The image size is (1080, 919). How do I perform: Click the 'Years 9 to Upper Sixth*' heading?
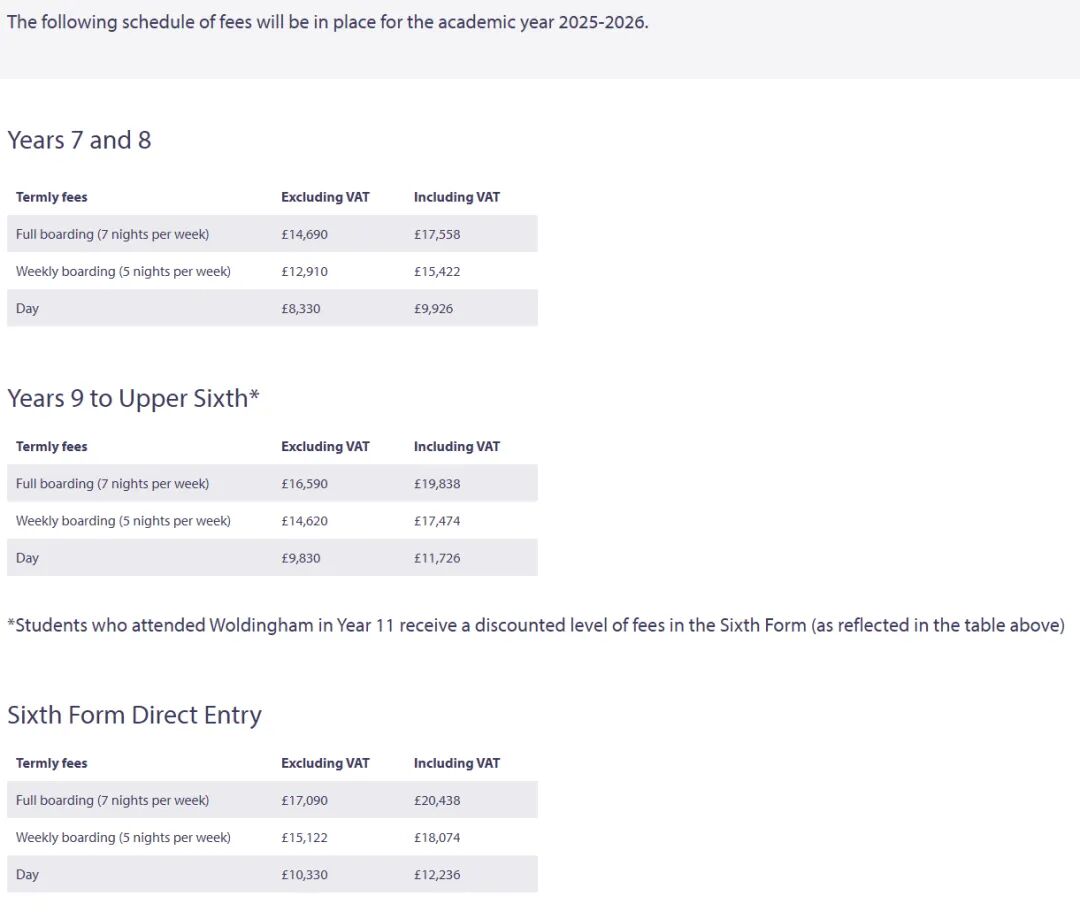coord(133,398)
